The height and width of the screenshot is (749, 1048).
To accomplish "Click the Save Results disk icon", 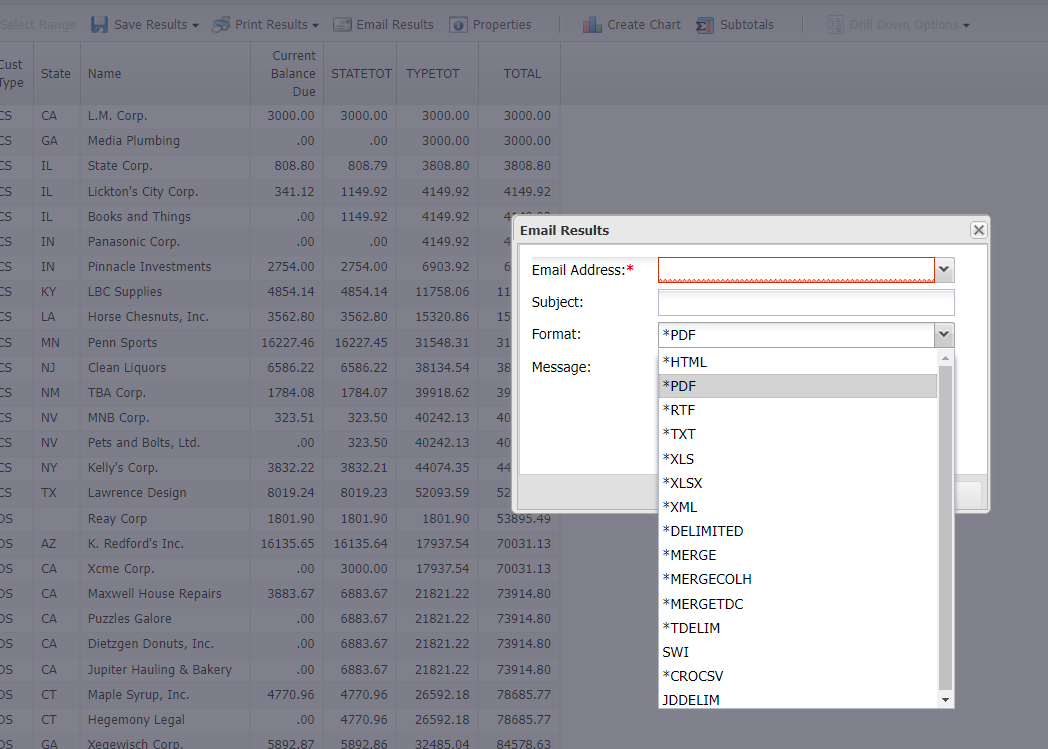I will [x=100, y=25].
